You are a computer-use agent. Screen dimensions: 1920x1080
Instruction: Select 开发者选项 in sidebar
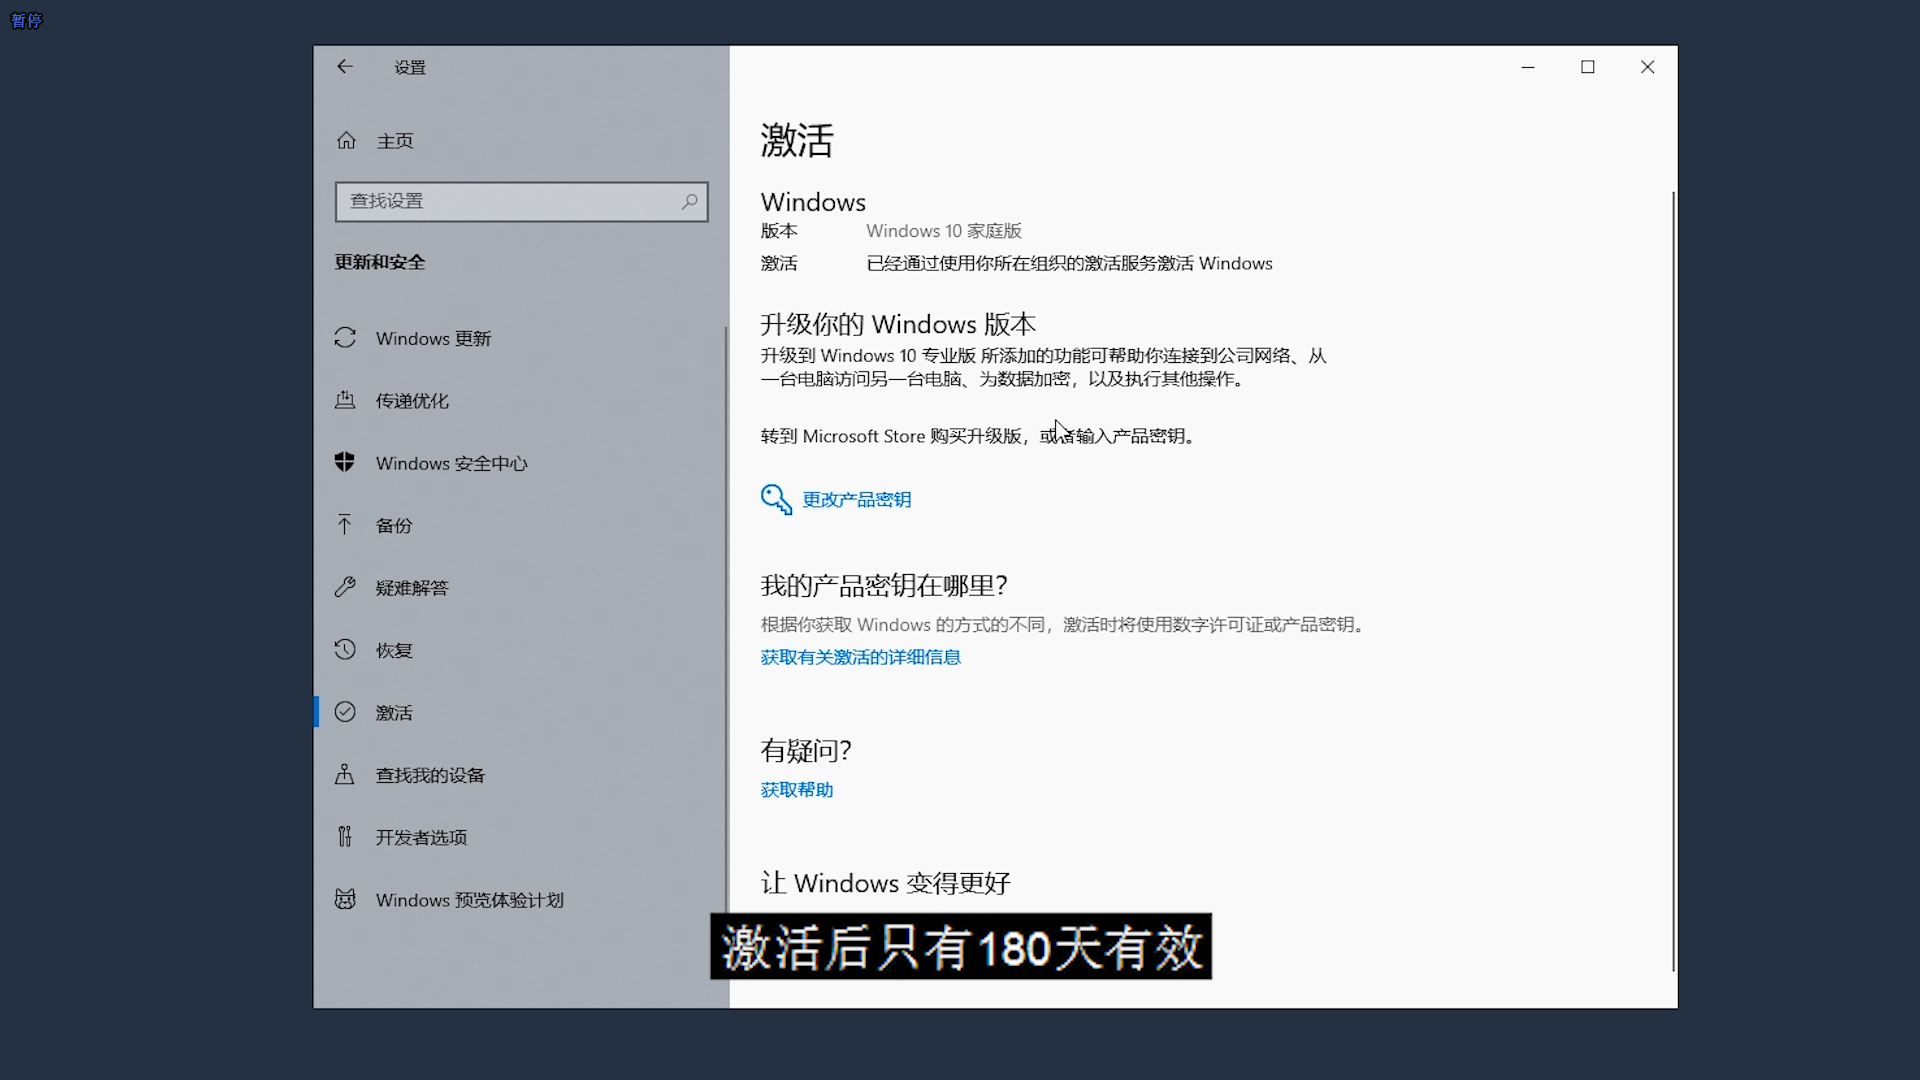[421, 837]
